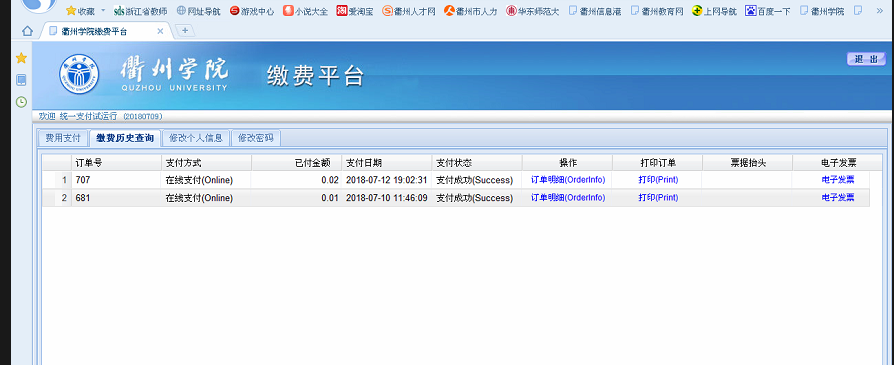Open the 华东师范大 bookmark
Screen dimensions: 894x365
[x=533, y=11]
